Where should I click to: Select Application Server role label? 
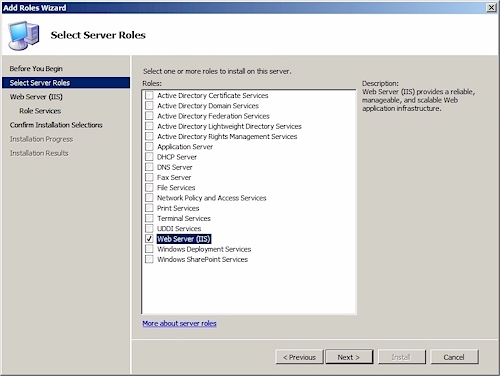pos(185,147)
